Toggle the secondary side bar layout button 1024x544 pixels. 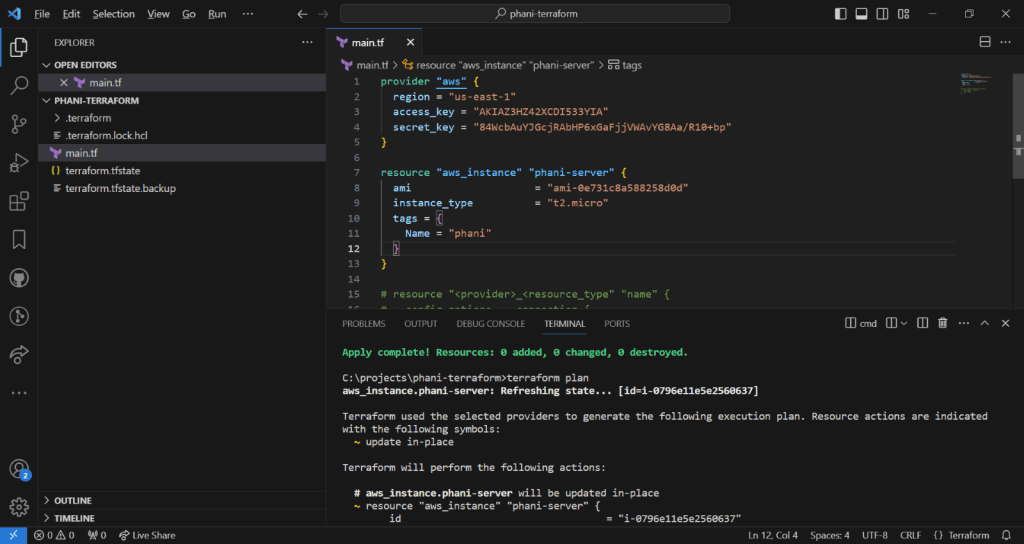tap(883, 14)
